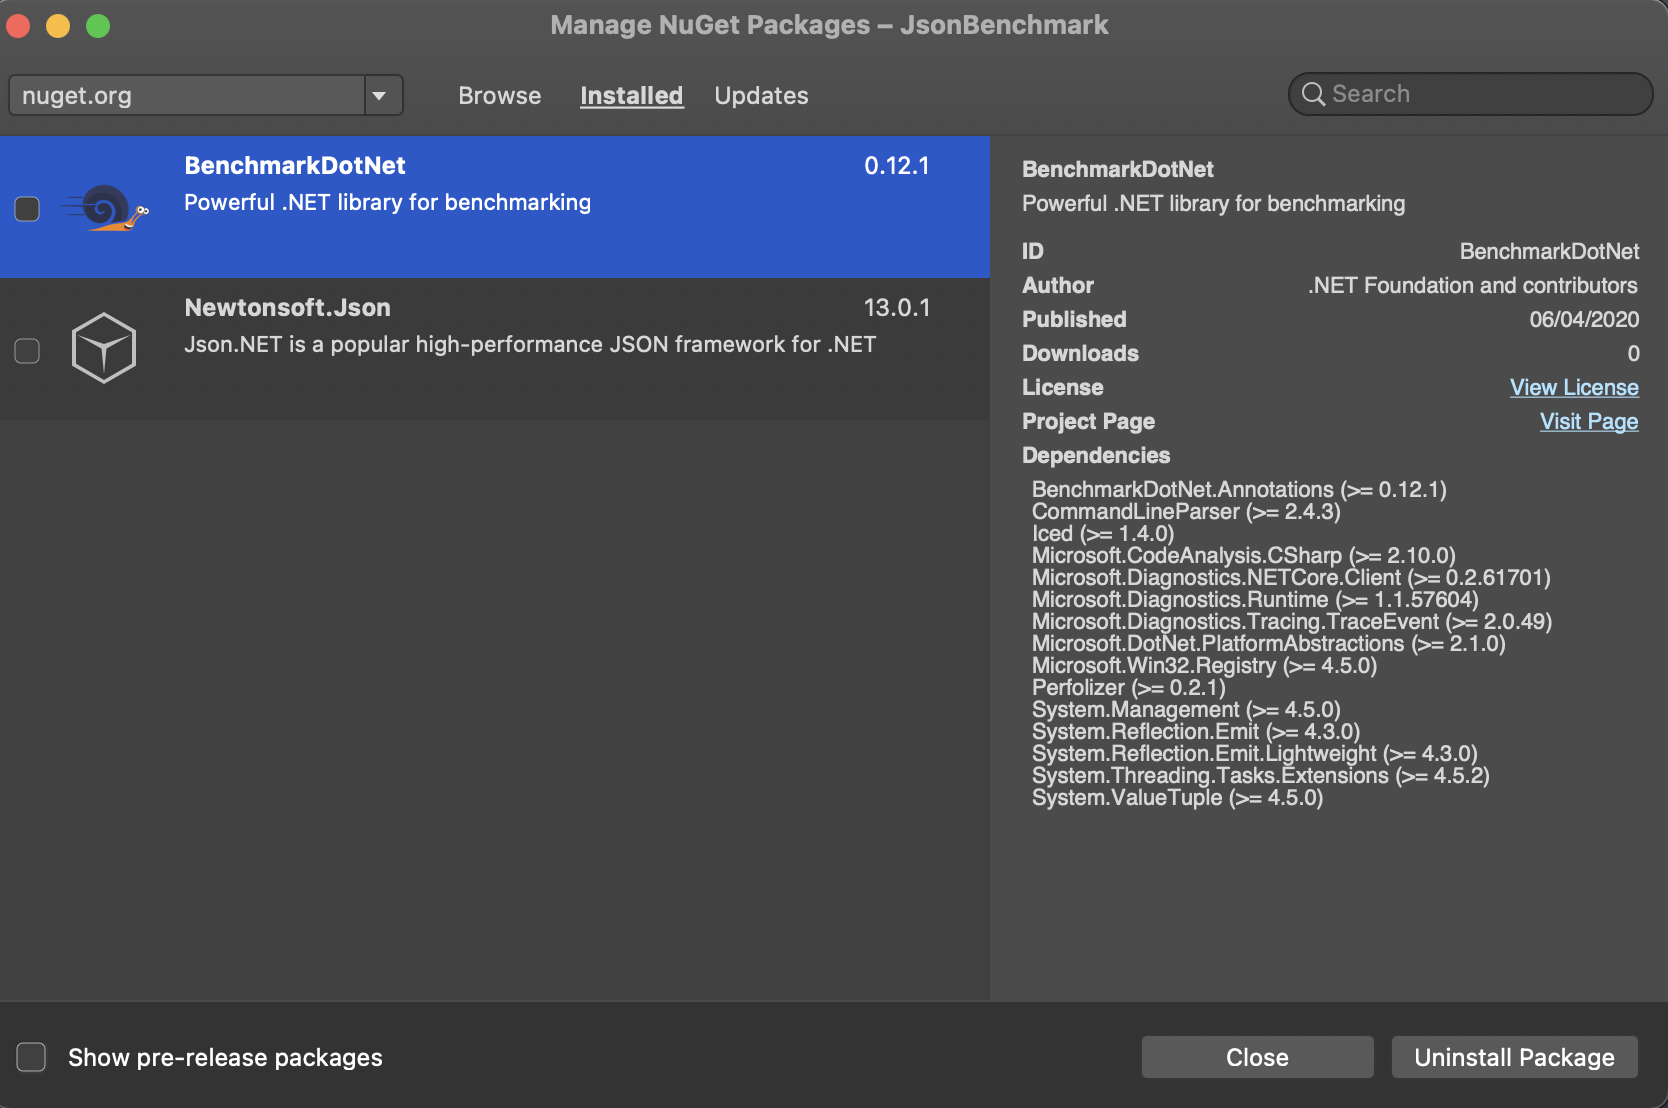Select the Installed tab
The height and width of the screenshot is (1108, 1668).
(x=631, y=95)
